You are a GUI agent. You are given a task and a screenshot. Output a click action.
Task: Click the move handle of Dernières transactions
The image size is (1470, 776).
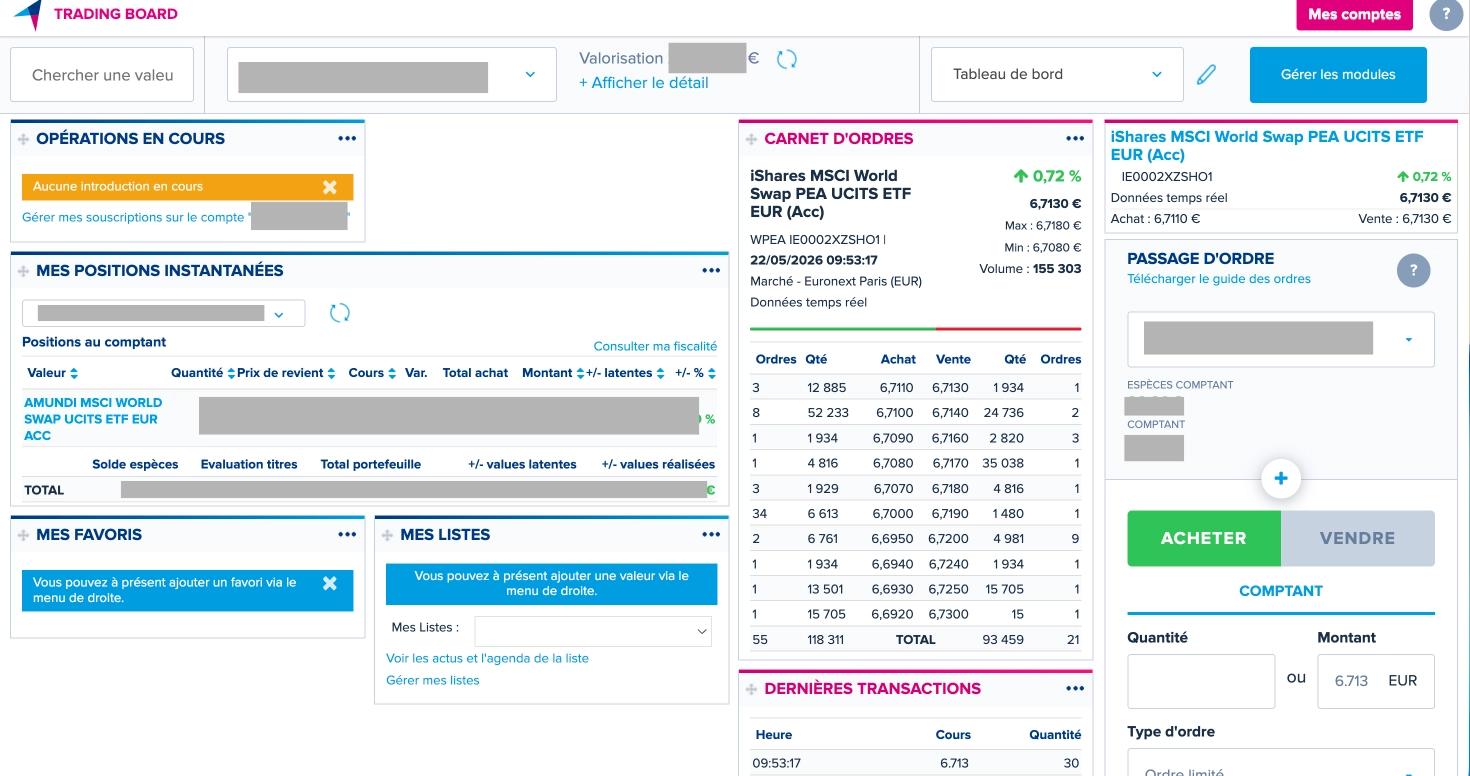click(x=752, y=690)
